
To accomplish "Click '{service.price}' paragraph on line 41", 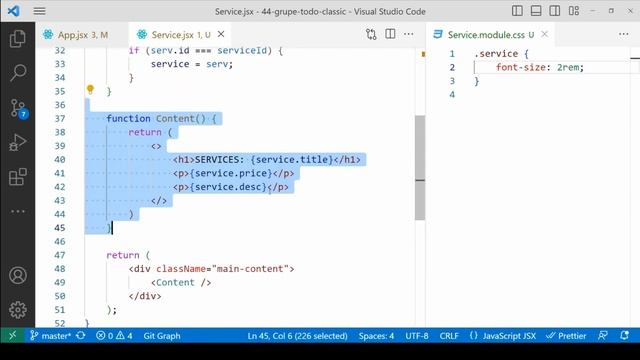I will point(233,173).
